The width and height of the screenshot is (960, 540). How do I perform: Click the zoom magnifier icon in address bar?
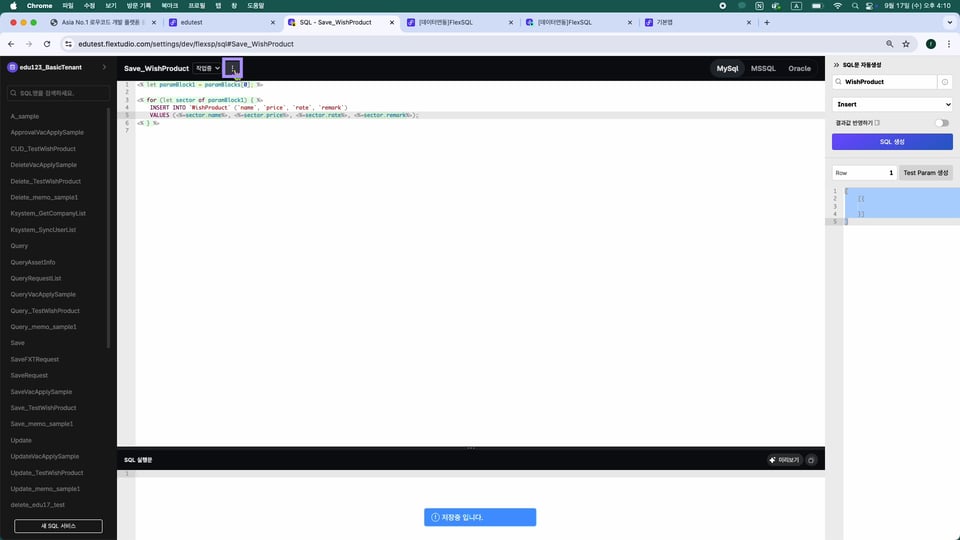(890, 44)
